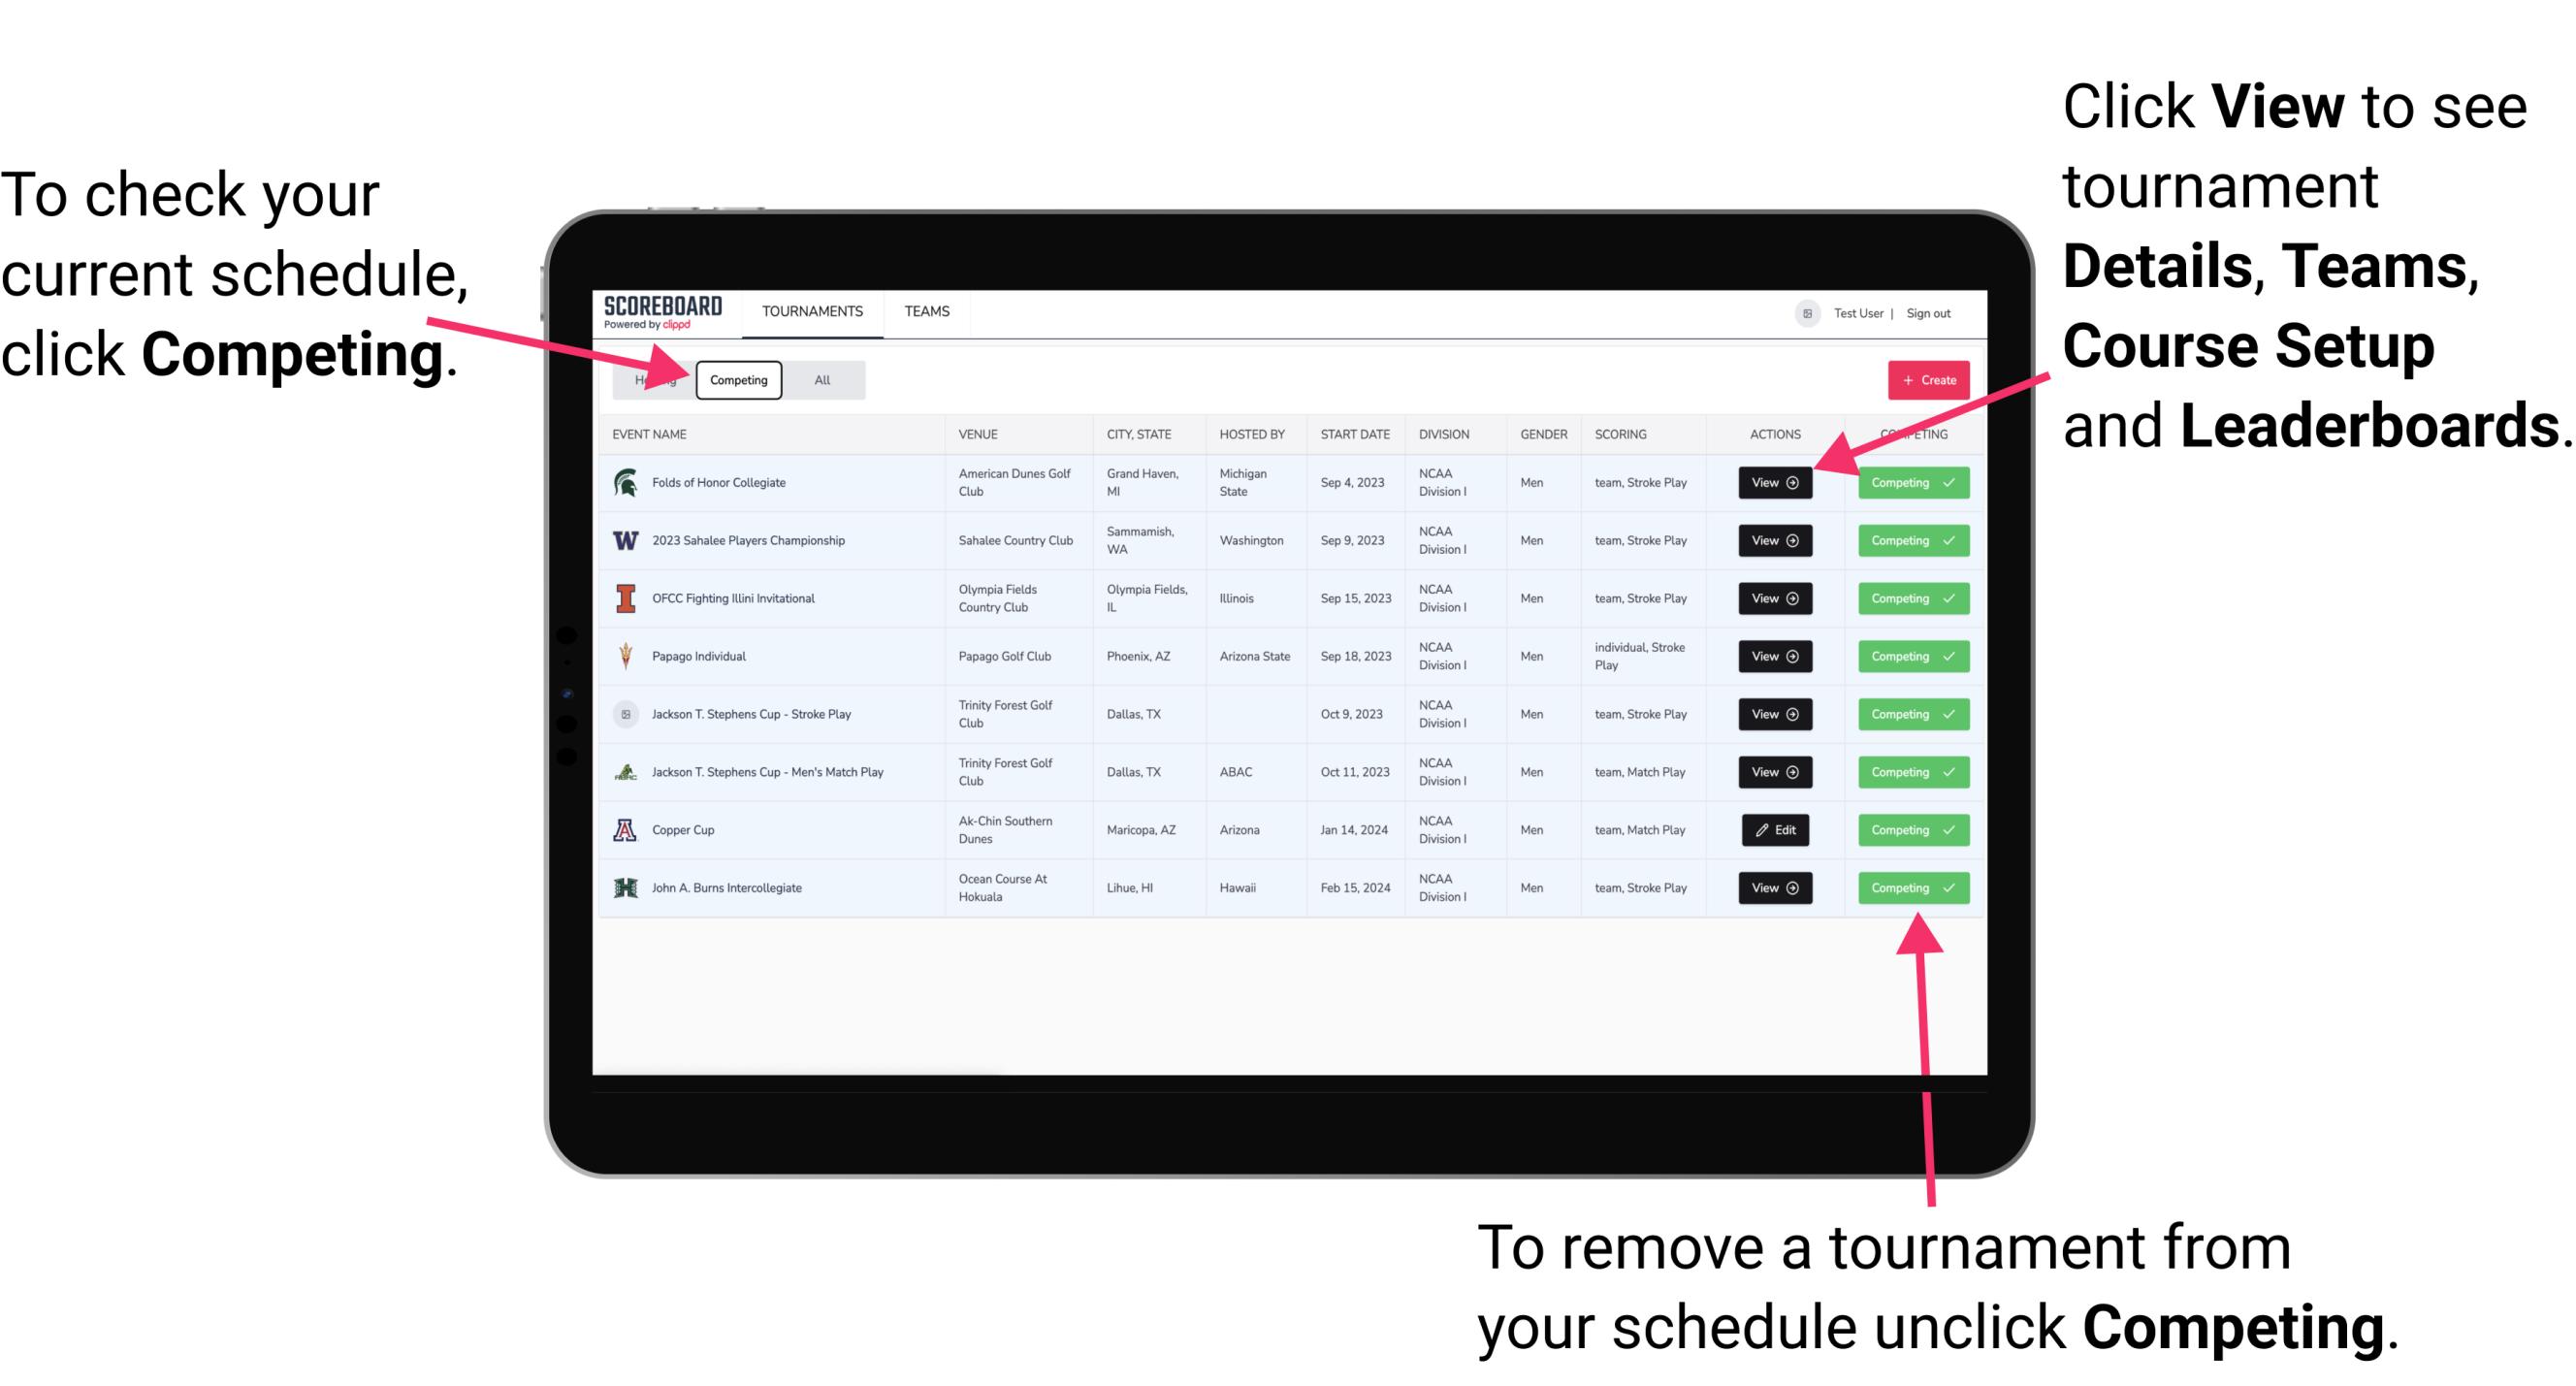Click the TOURNAMENTS menu item
This screenshot has height=1386, width=2576.
click(x=814, y=310)
